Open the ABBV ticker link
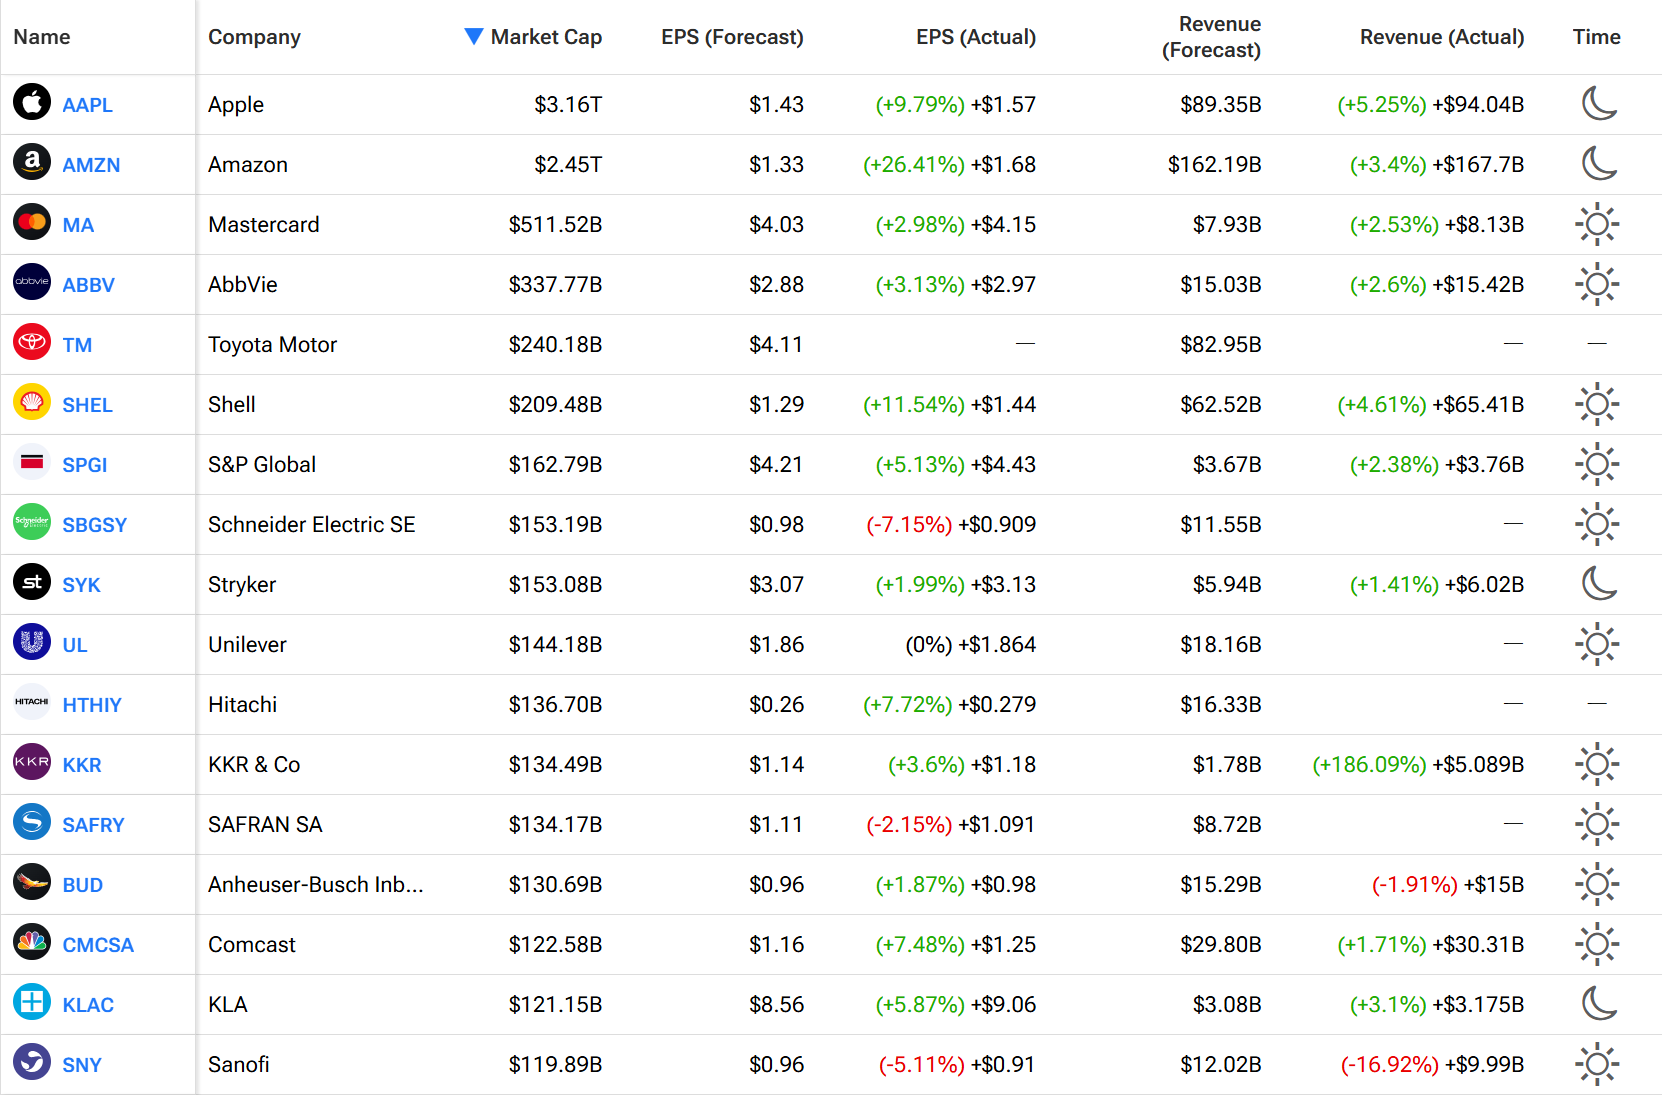This screenshot has width=1662, height=1095. [x=88, y=285]
